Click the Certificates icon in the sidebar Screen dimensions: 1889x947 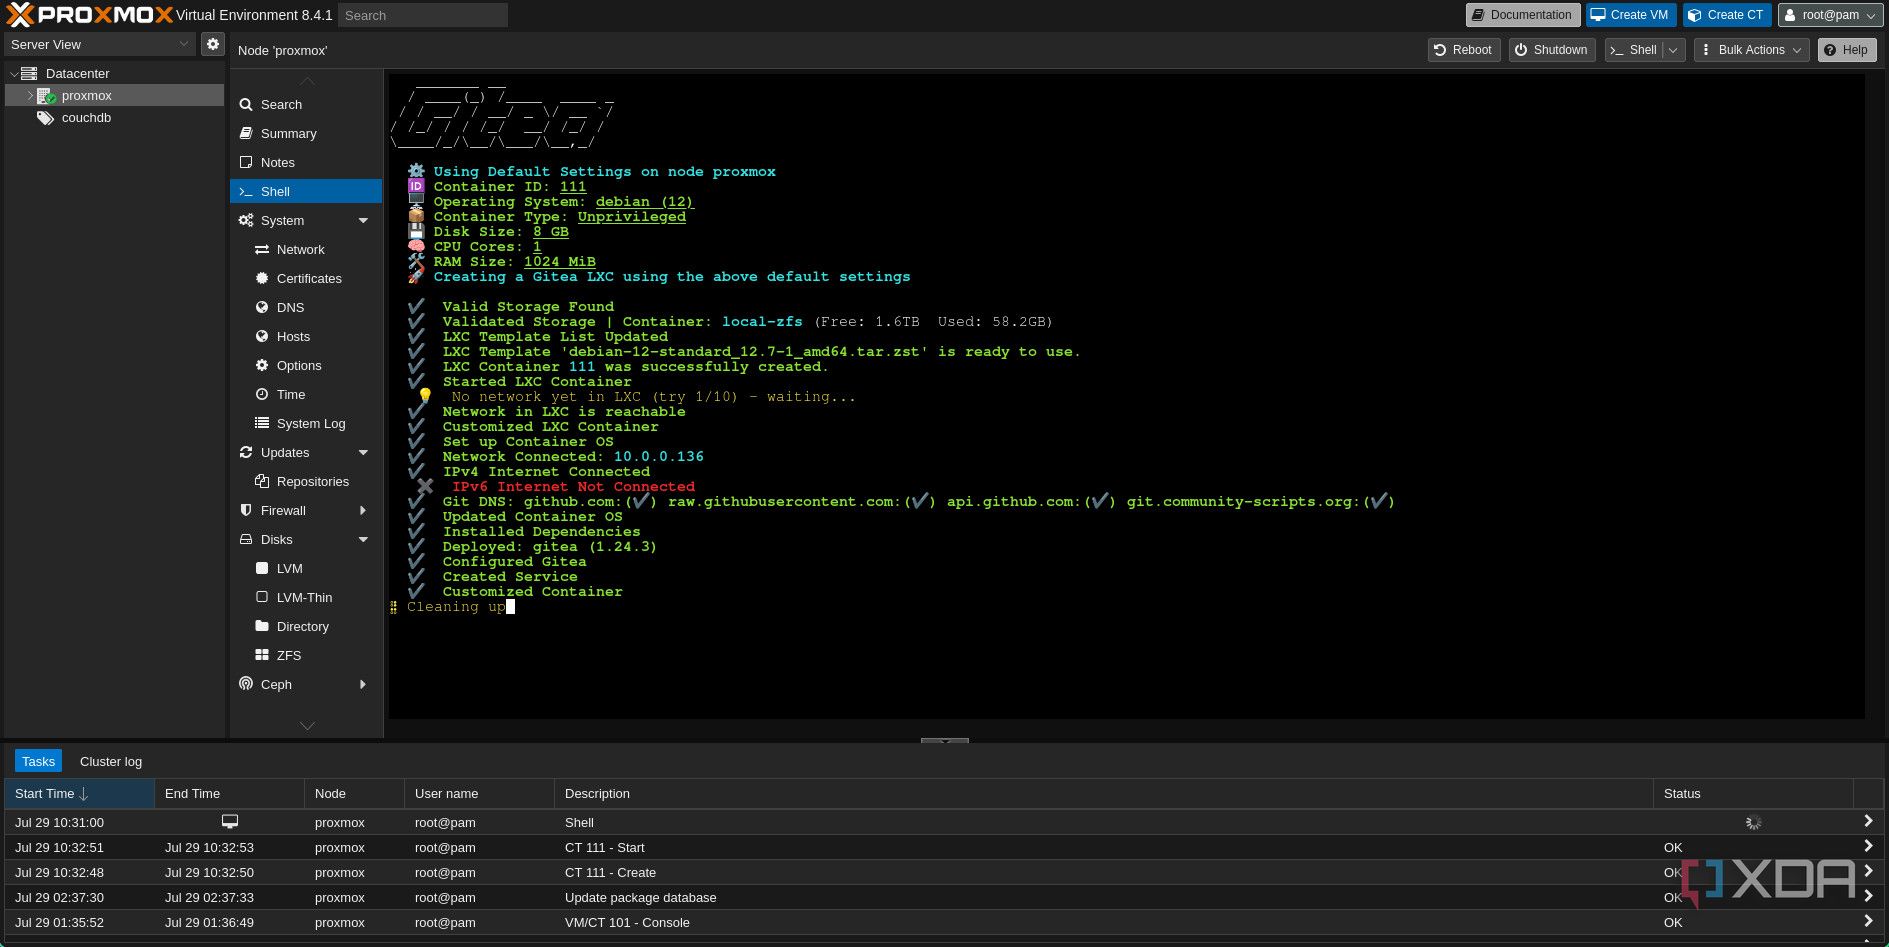pyautogui.click(x=262, y=279)
